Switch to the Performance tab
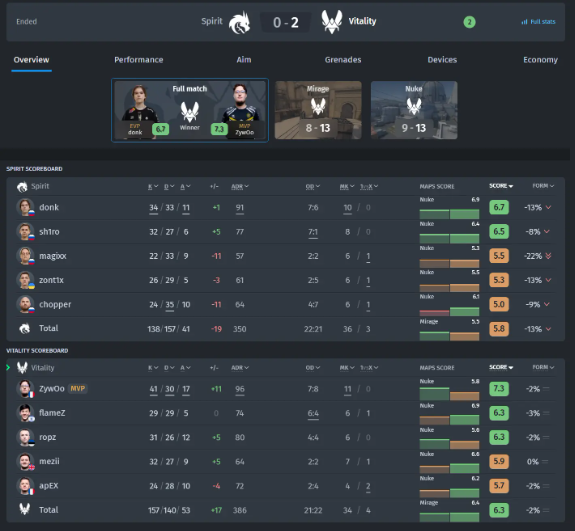Image resolution: width=575 pixels, height=531 pixels. 139,60
